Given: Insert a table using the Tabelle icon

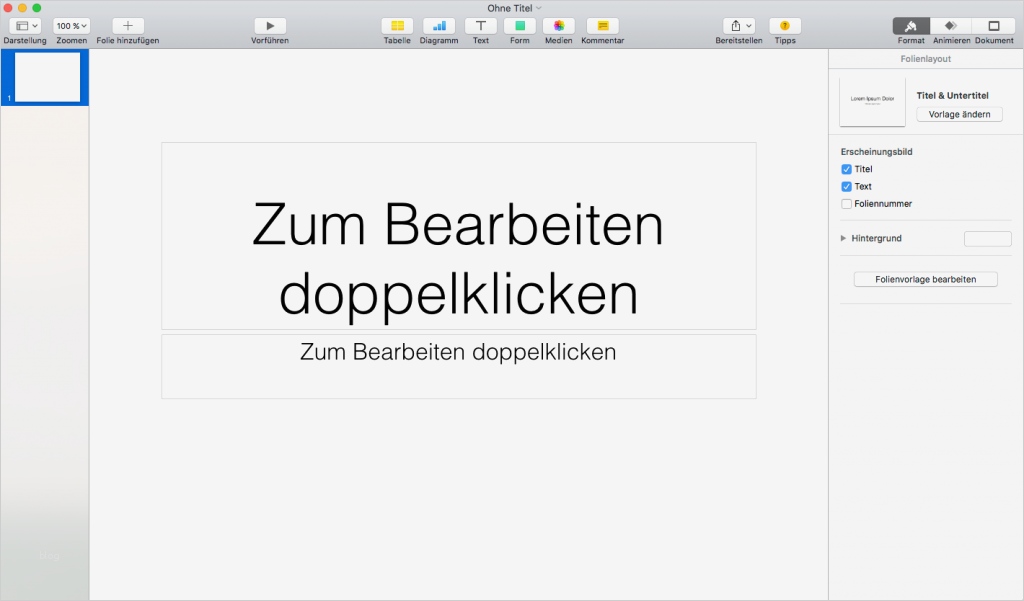Looking at the screenshot, I should point(396,25).
